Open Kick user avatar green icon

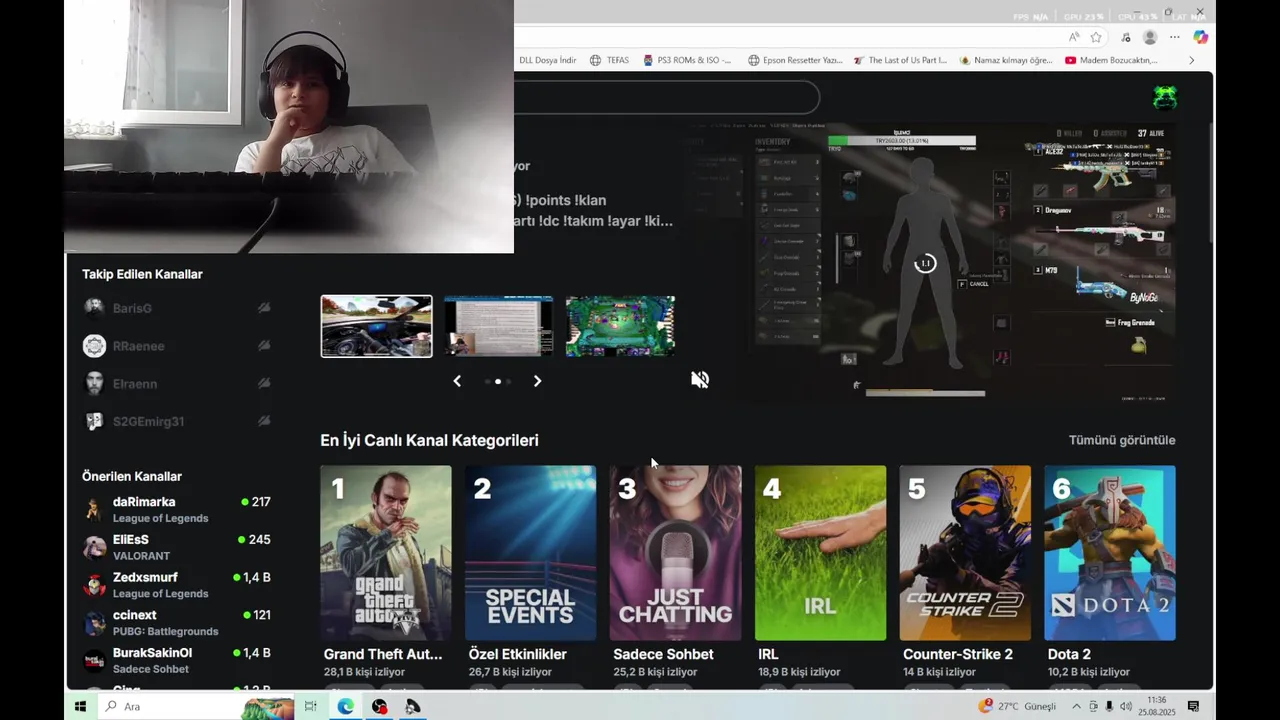click(1165, 97)
